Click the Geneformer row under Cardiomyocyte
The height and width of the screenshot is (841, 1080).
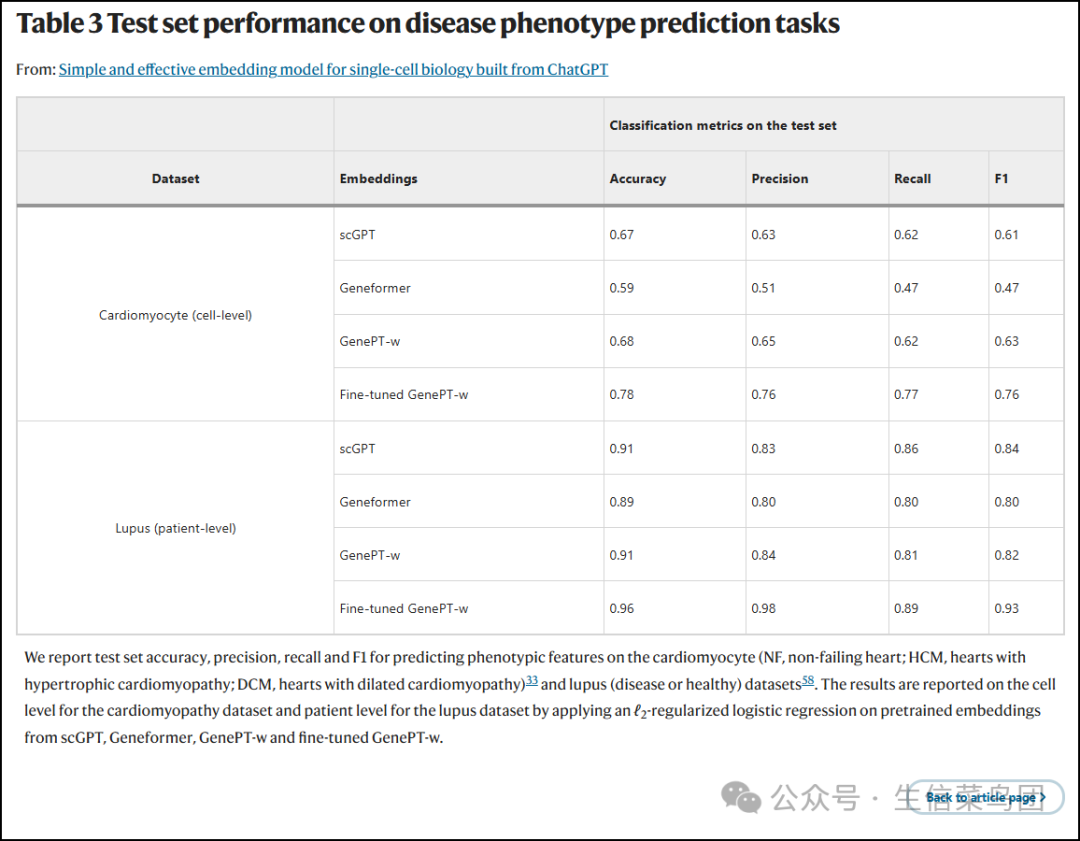pos(375,288)
